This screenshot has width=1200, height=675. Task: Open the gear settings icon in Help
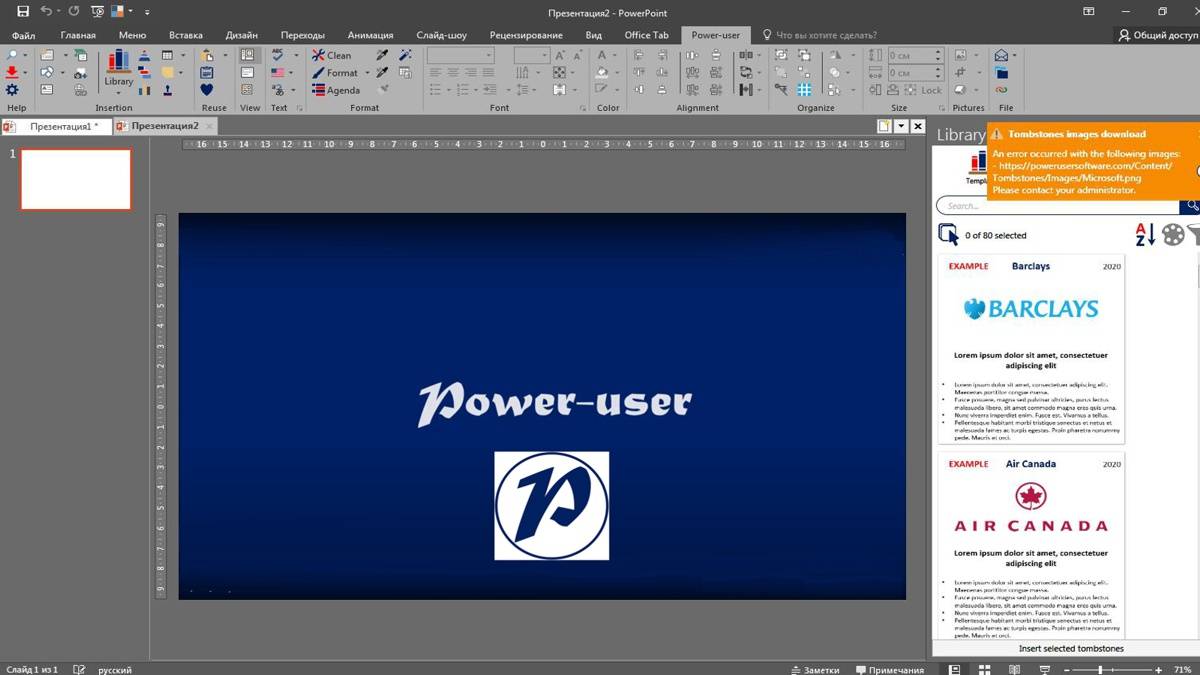click(12, 90)
